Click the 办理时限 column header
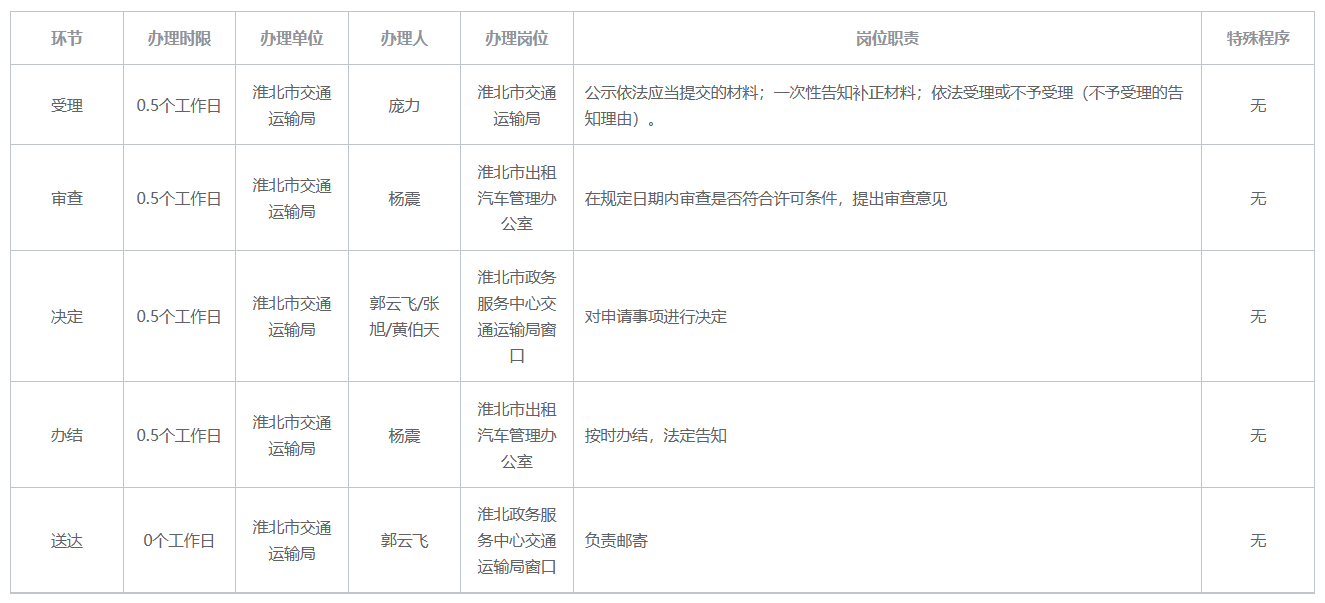The width and height of the screenshot is (1325, 603). coord(179,39)
